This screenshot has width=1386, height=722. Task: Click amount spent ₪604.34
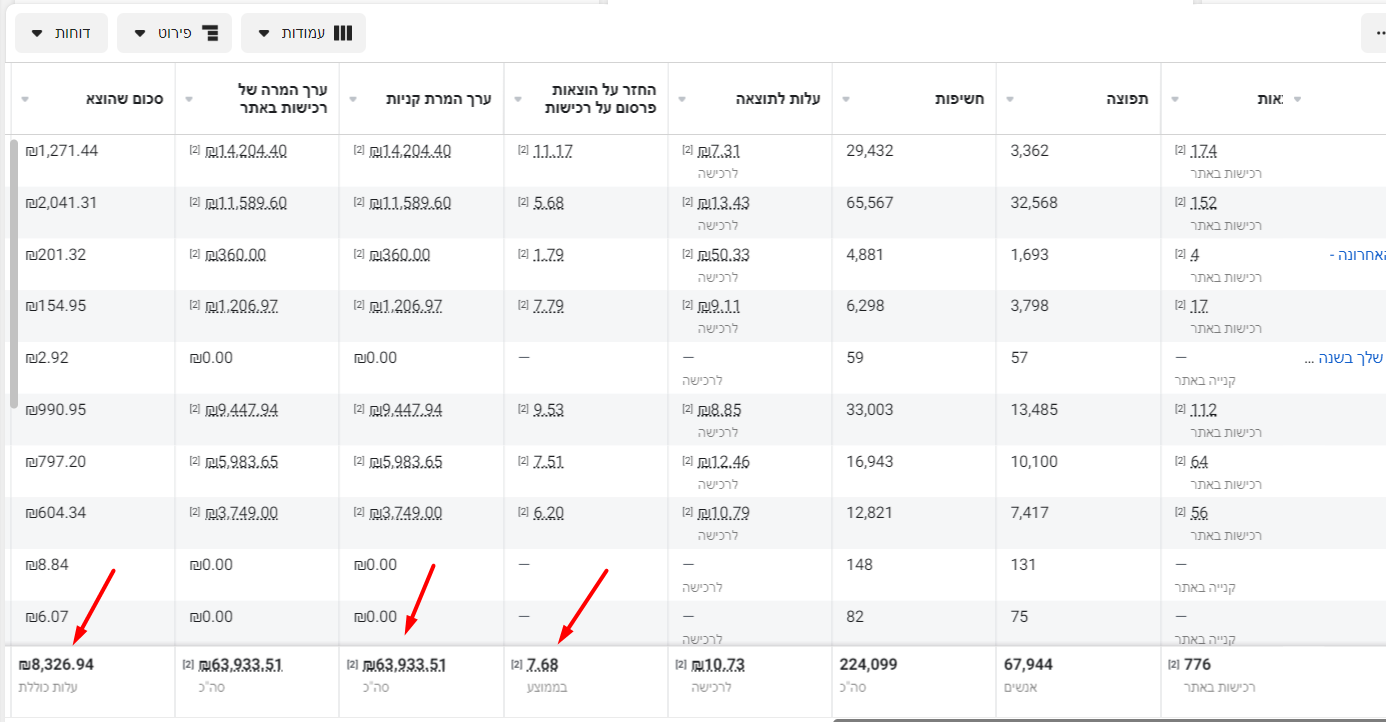[x=56, y=512]
